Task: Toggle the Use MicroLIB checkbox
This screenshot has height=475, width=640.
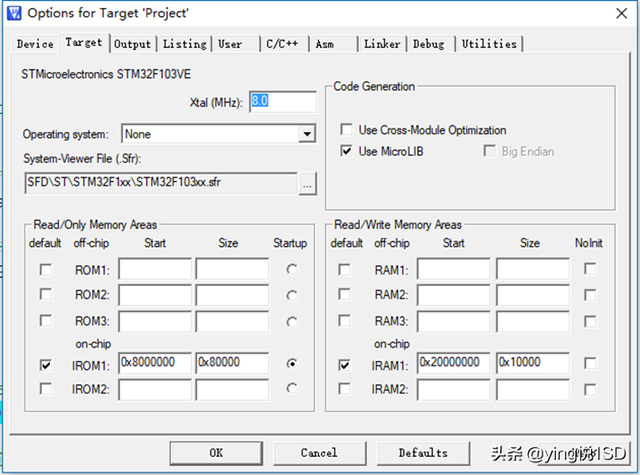Action: (346, 151)
